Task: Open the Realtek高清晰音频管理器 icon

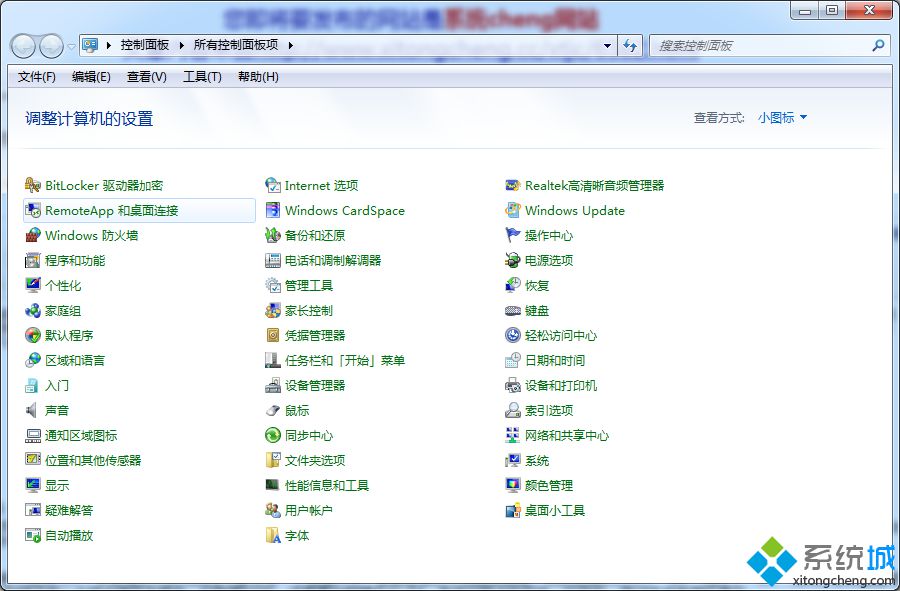Action: (513, 185)
